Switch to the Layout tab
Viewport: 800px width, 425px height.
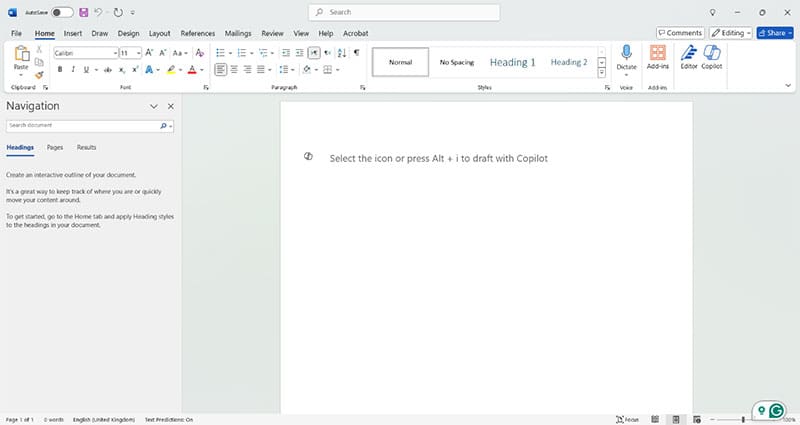coord(159,33)
